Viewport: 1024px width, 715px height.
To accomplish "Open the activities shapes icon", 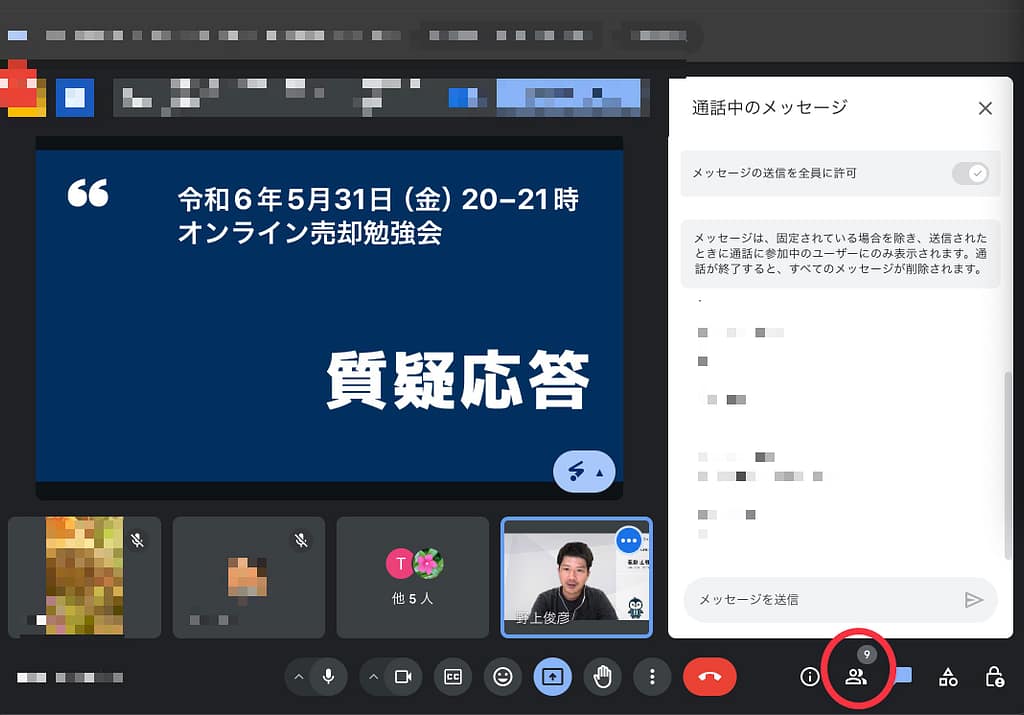I will 948,677.
